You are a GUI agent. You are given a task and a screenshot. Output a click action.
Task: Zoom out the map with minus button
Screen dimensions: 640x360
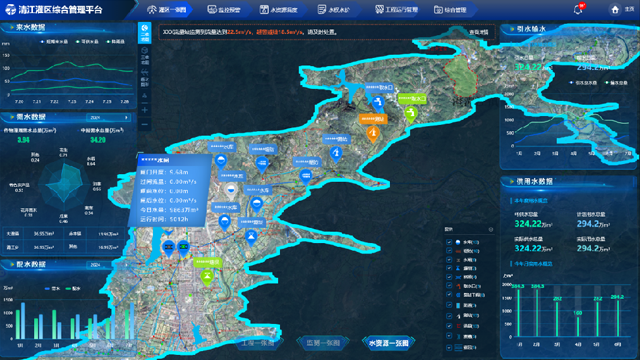(x=144, y=124)
